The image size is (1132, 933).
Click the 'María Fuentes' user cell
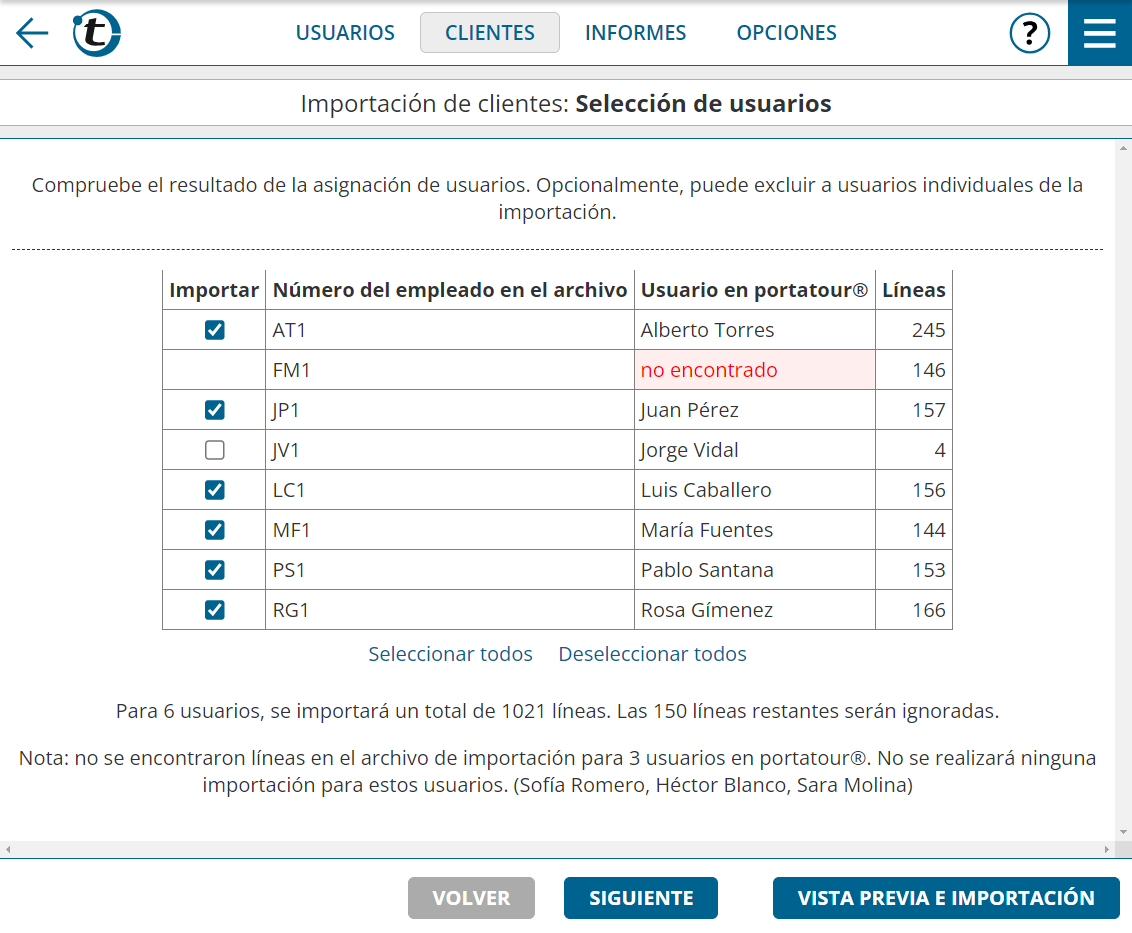pos(754,530)
